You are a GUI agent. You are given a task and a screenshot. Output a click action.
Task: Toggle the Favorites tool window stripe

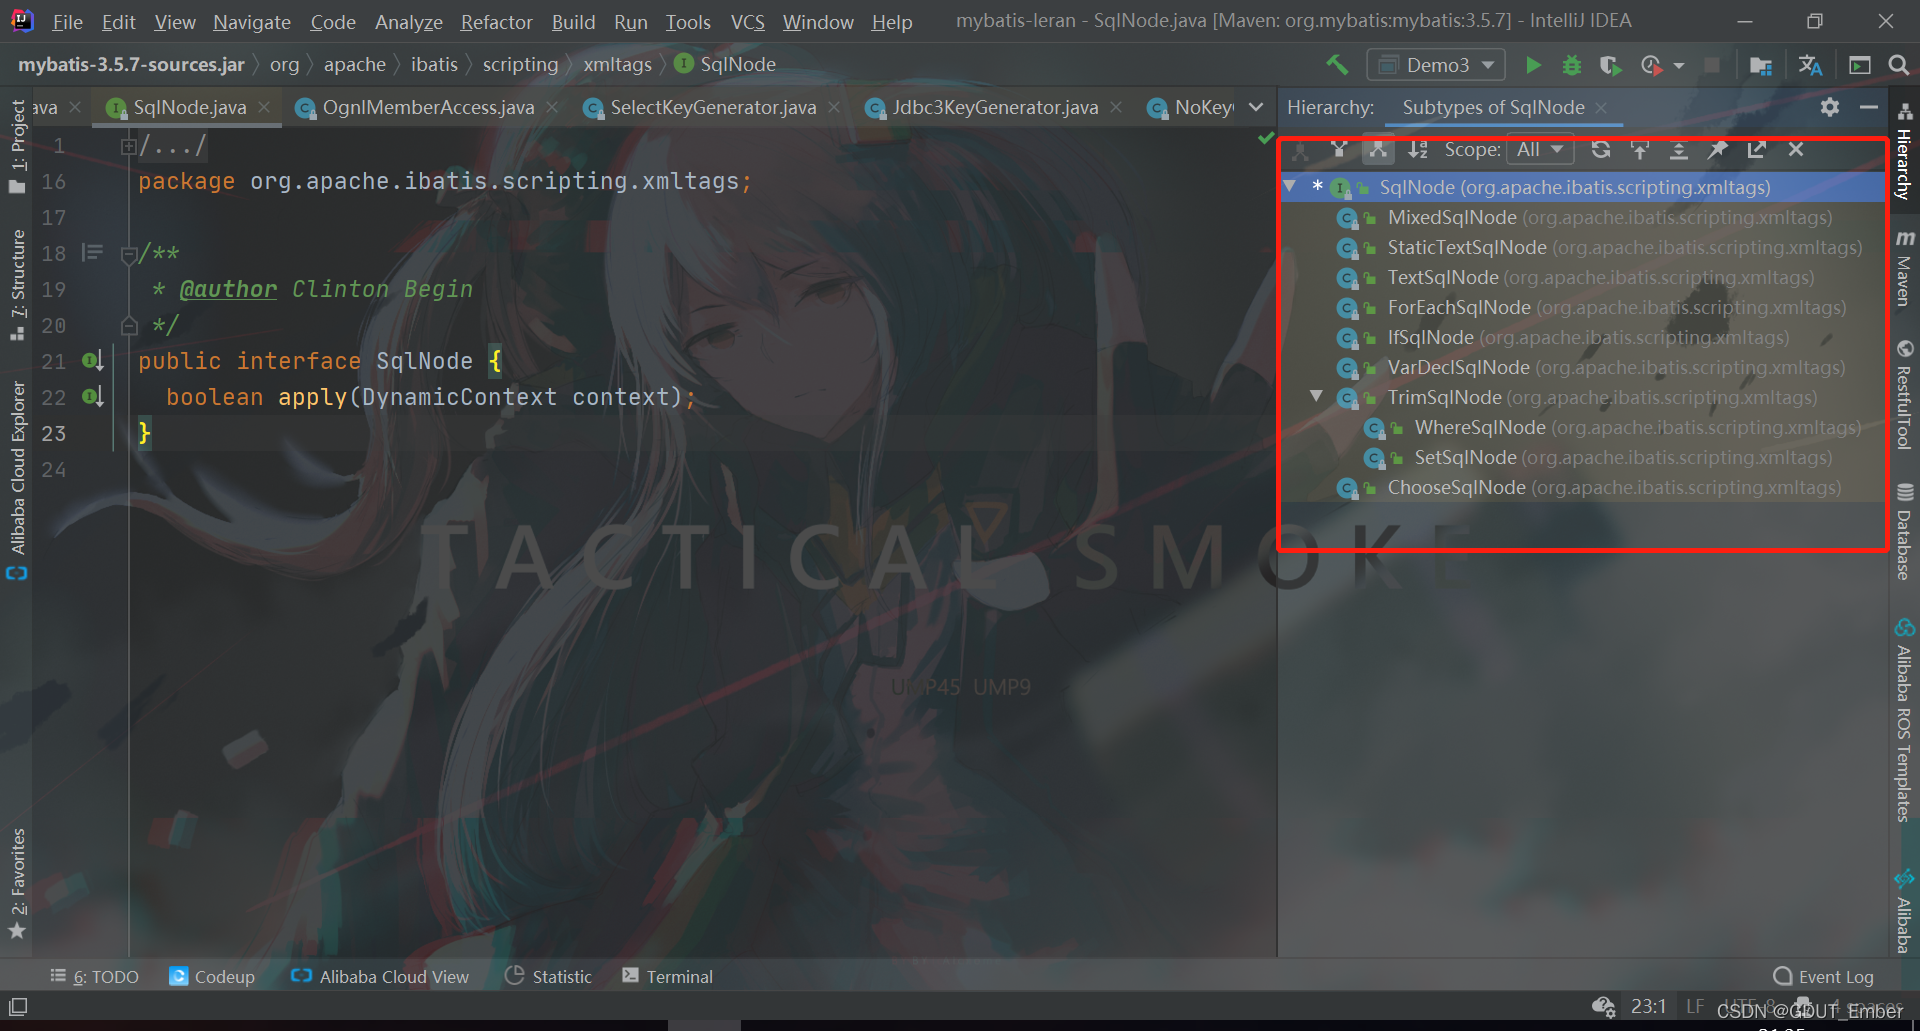pyautogui.click(x=17, y=884)
